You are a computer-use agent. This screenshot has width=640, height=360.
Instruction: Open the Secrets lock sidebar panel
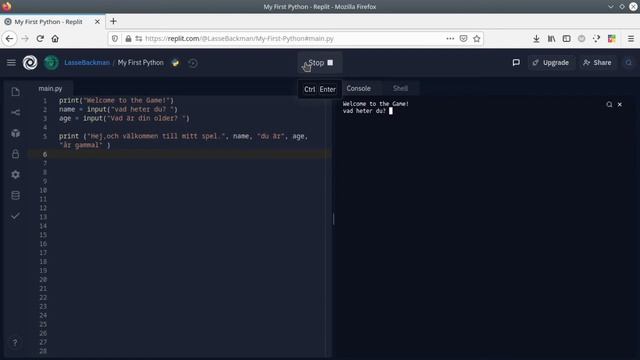coord(16,154)
